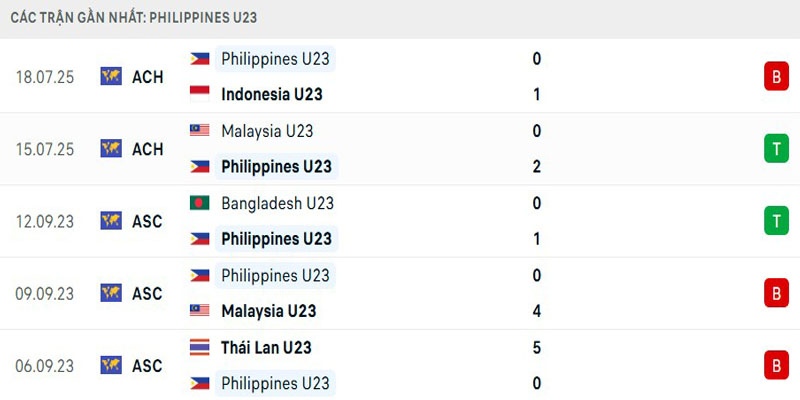Click red B badge for 09.09.23 match
This screenshot has width=800, height=400.
[776, 293]
